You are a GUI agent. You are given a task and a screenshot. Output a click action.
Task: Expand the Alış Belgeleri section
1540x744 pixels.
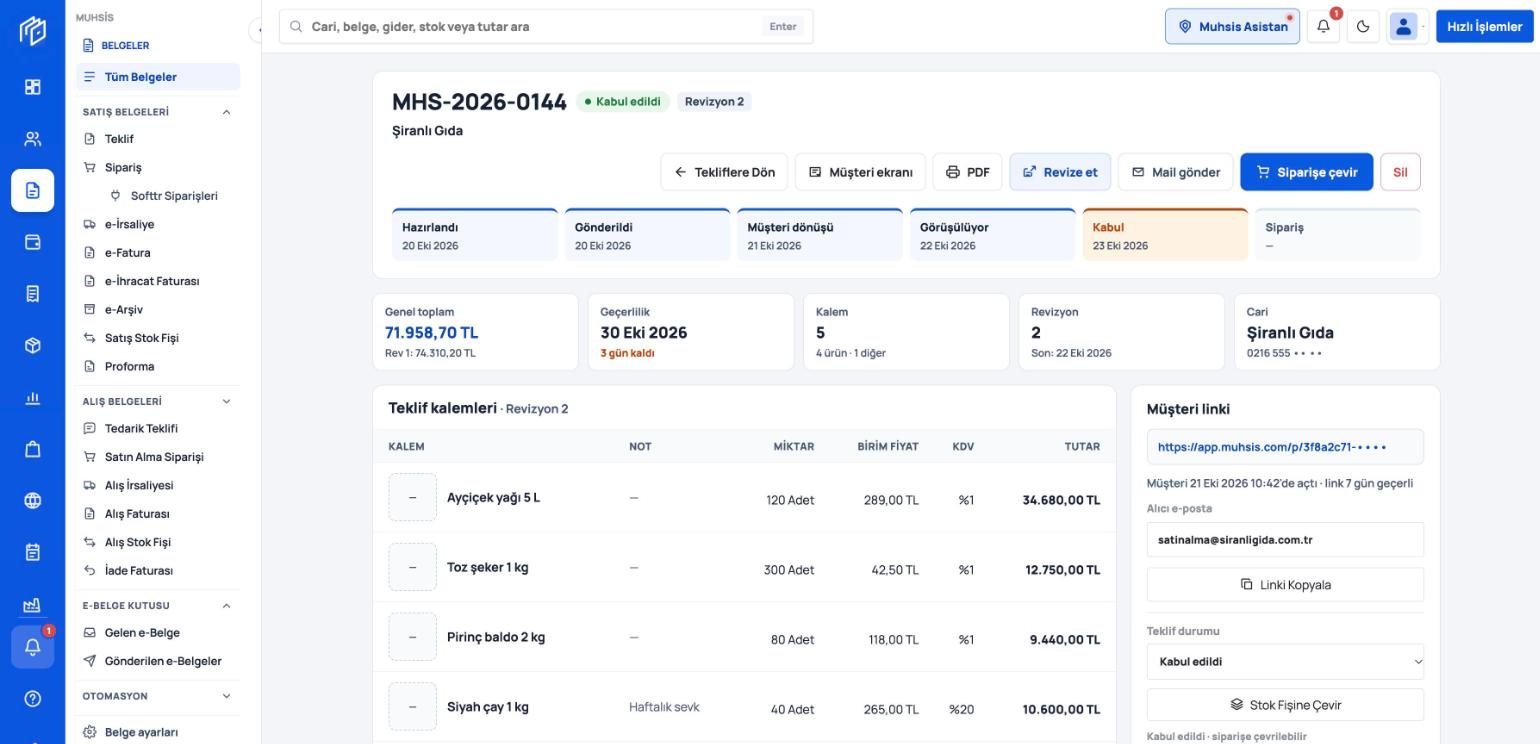[226, 401]
